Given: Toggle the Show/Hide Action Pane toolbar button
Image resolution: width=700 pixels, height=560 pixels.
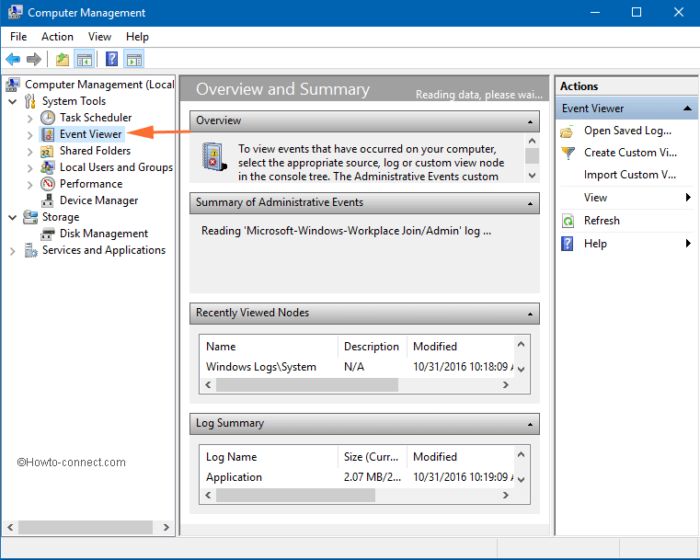Looking at the screenshot, I should (134, 60).
